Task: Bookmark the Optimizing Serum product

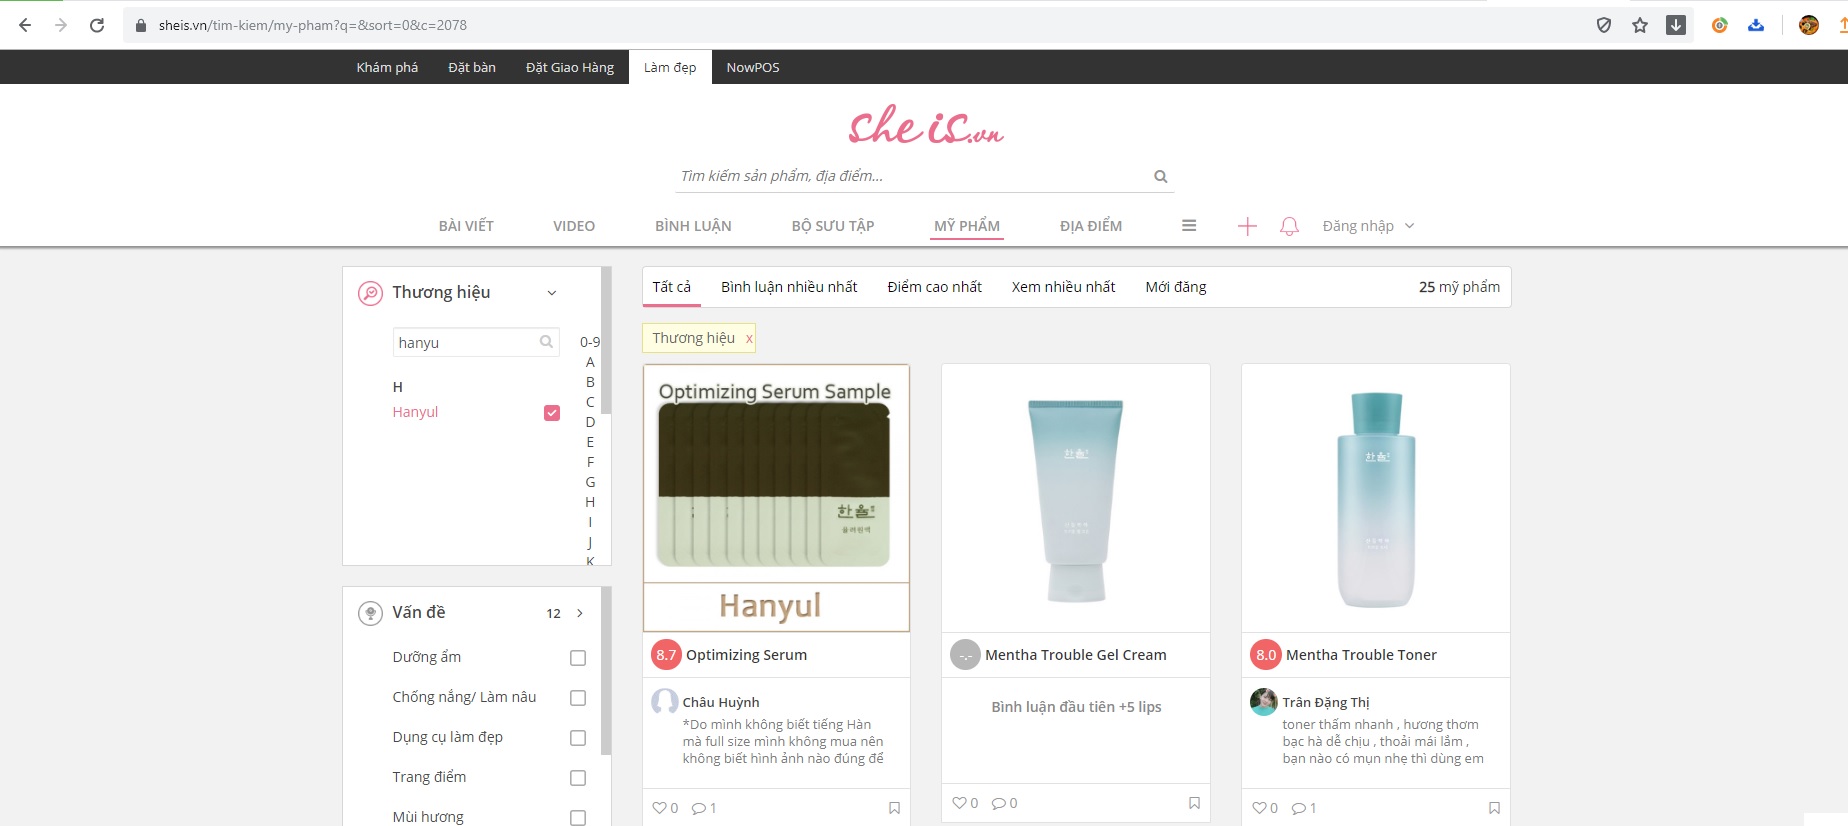Action: click(x=894, y=808)
